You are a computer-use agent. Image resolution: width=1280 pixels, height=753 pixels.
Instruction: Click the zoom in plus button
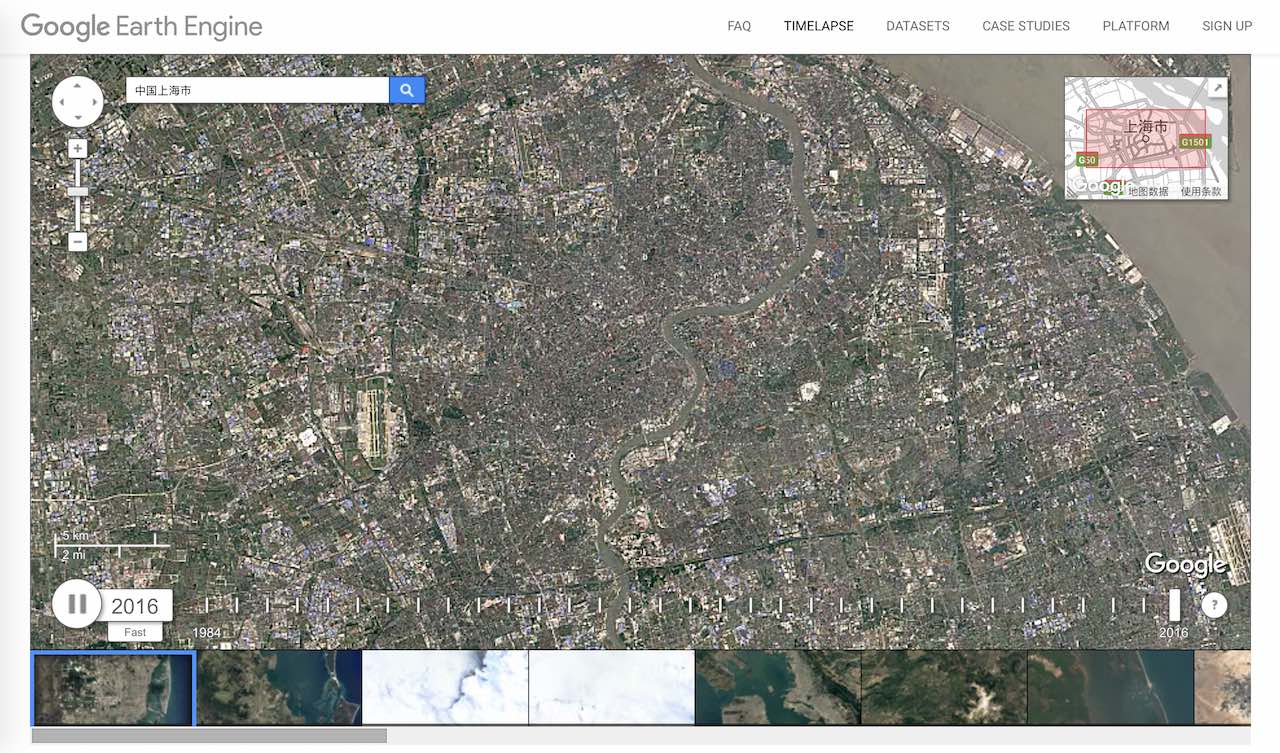click(77, 149)
